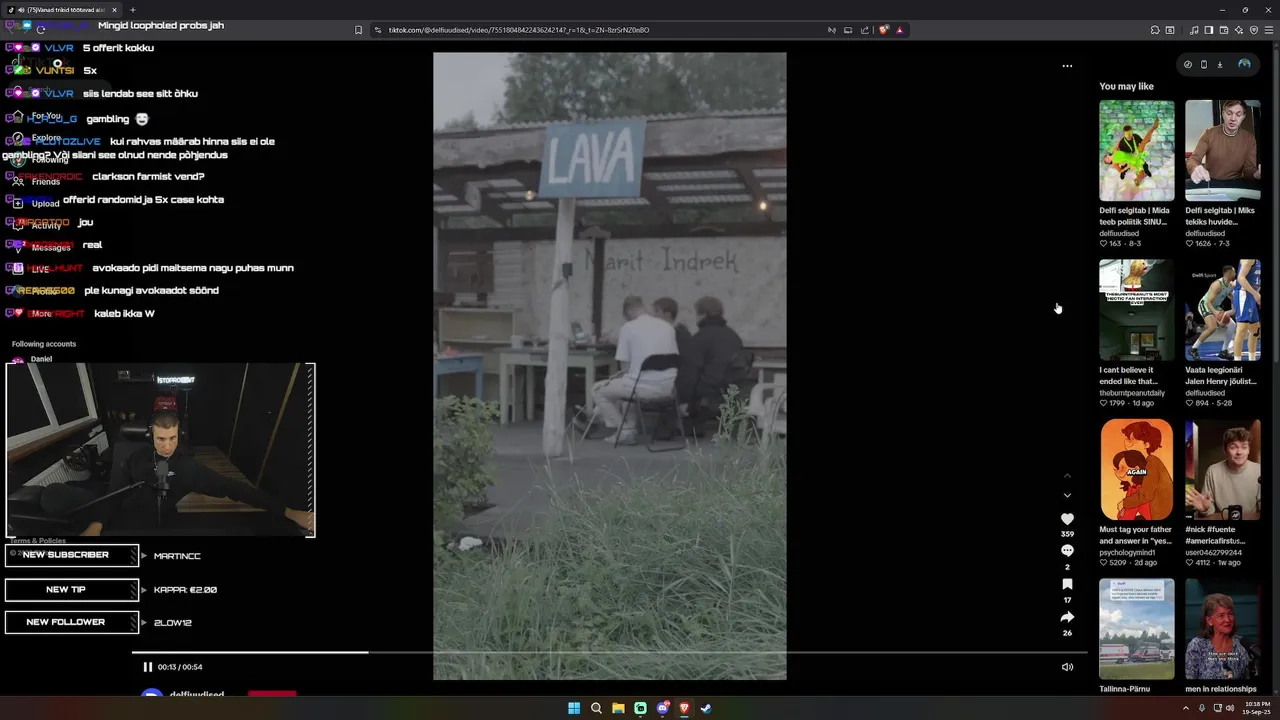Image resolution: width=1280 pixels, height=720 pixels.
Task: Open the comments bubble showing 2 comments
Action: [1067, 551]
